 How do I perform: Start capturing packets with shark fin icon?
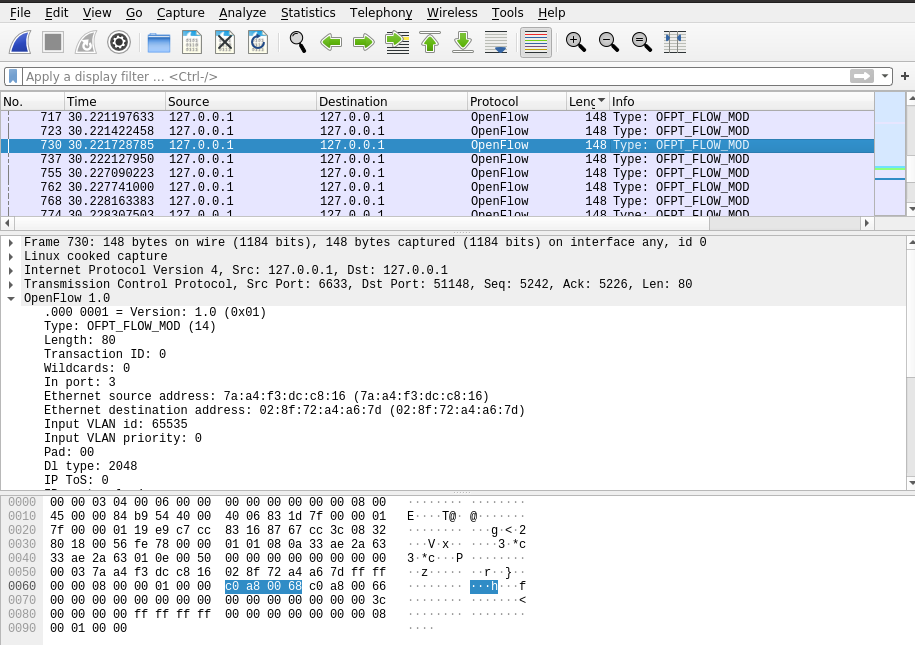point(20,42)
